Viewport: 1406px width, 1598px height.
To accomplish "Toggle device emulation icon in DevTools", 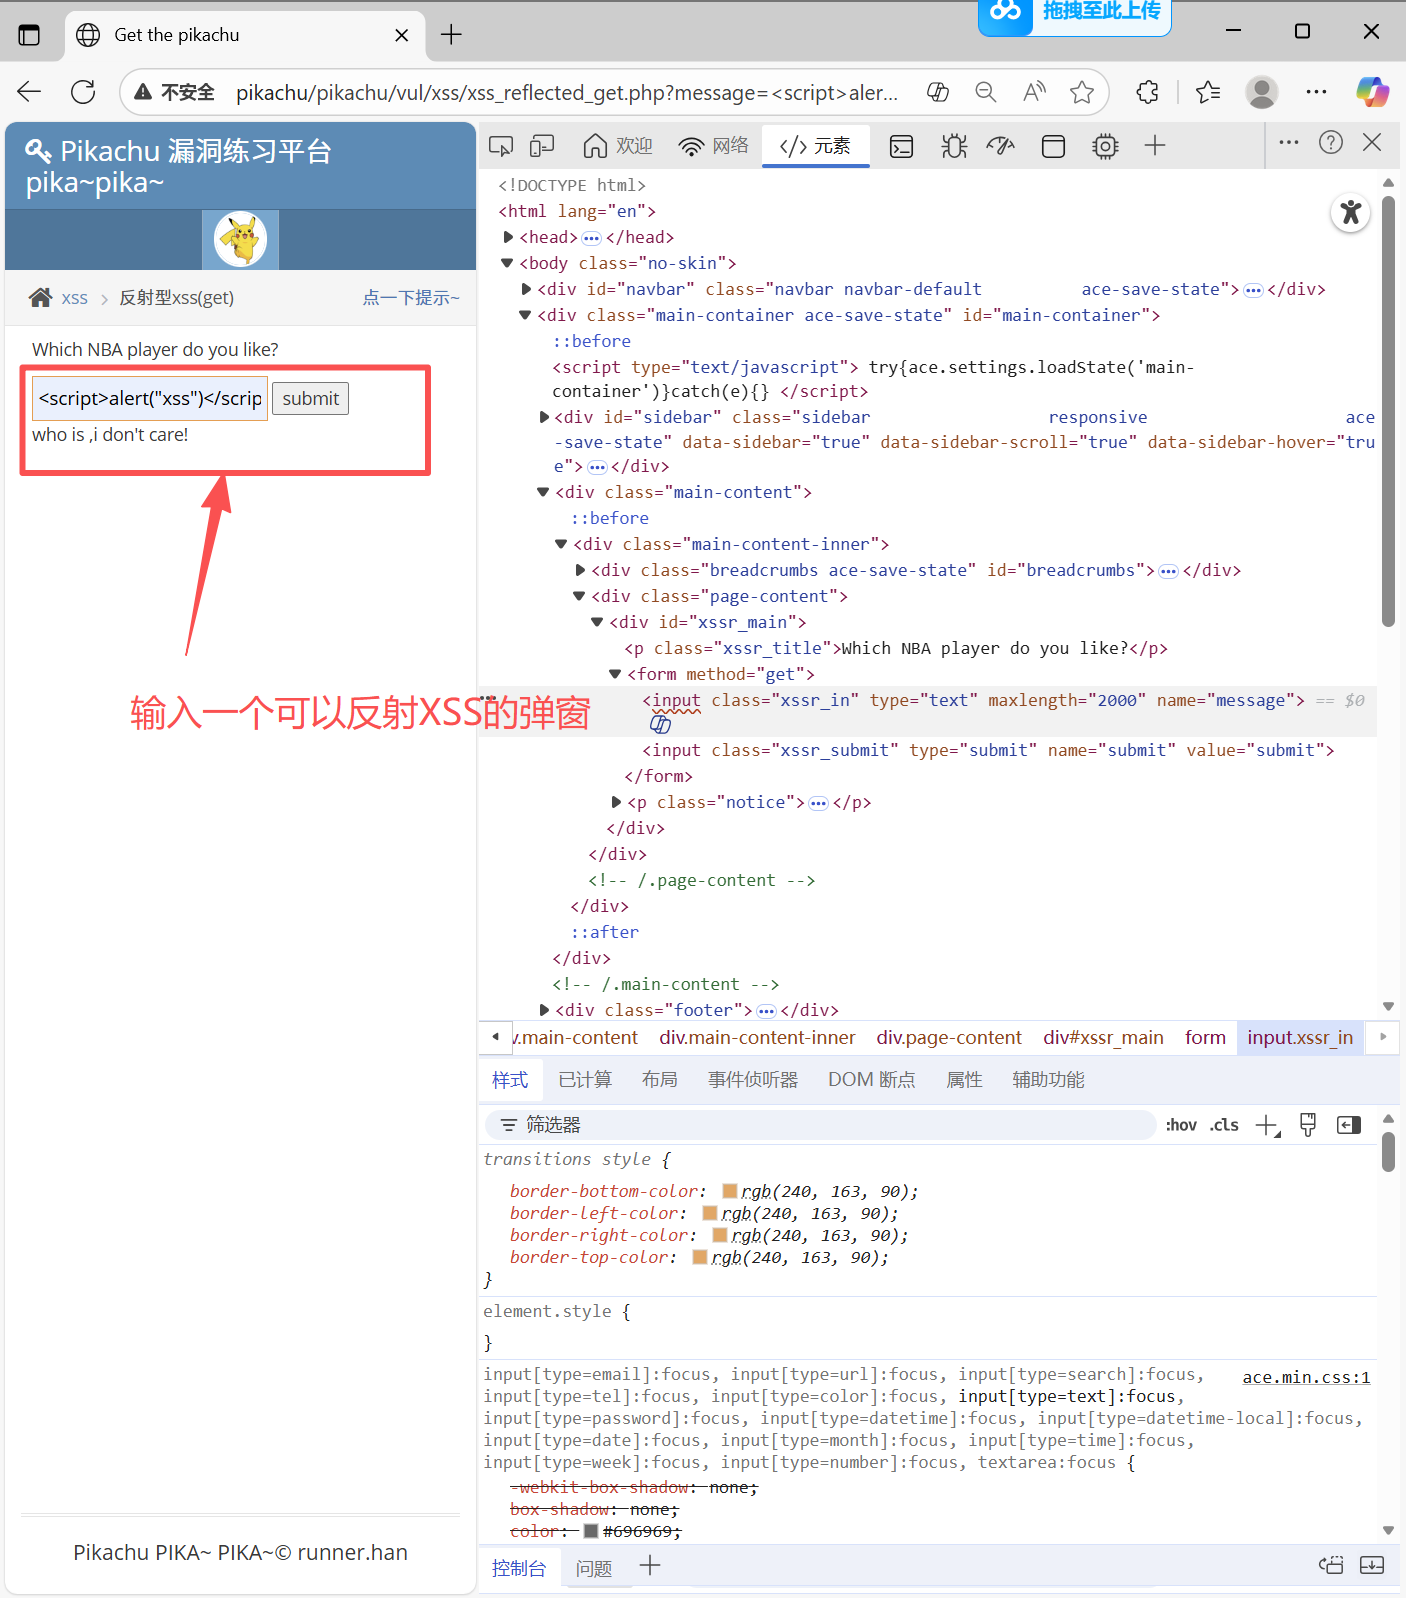I will click(x=542, y=146).
